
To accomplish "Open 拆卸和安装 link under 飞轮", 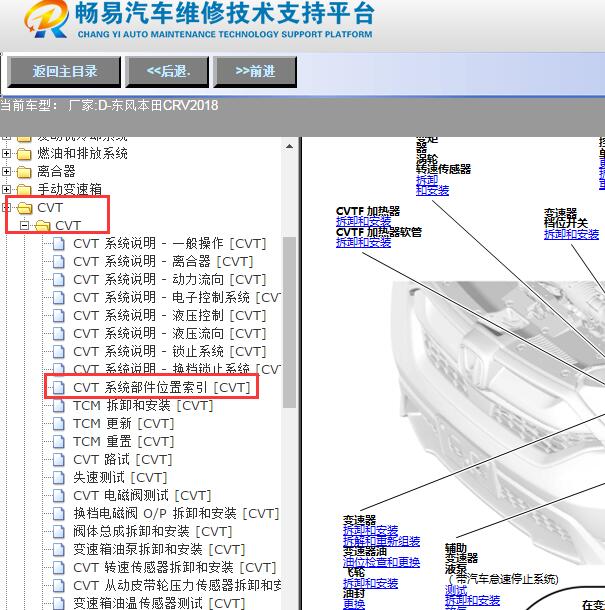I will click(370, 583).
